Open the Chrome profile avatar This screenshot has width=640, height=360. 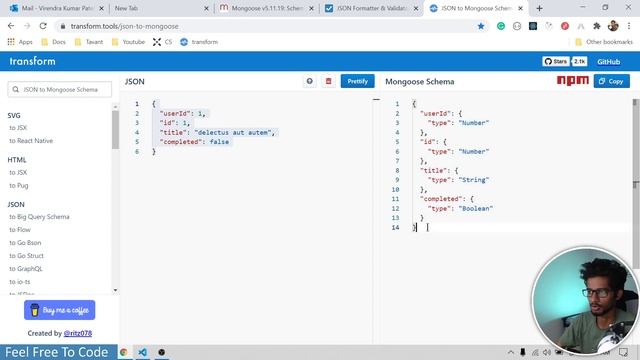pyautogui.click(x=613, y=26)
